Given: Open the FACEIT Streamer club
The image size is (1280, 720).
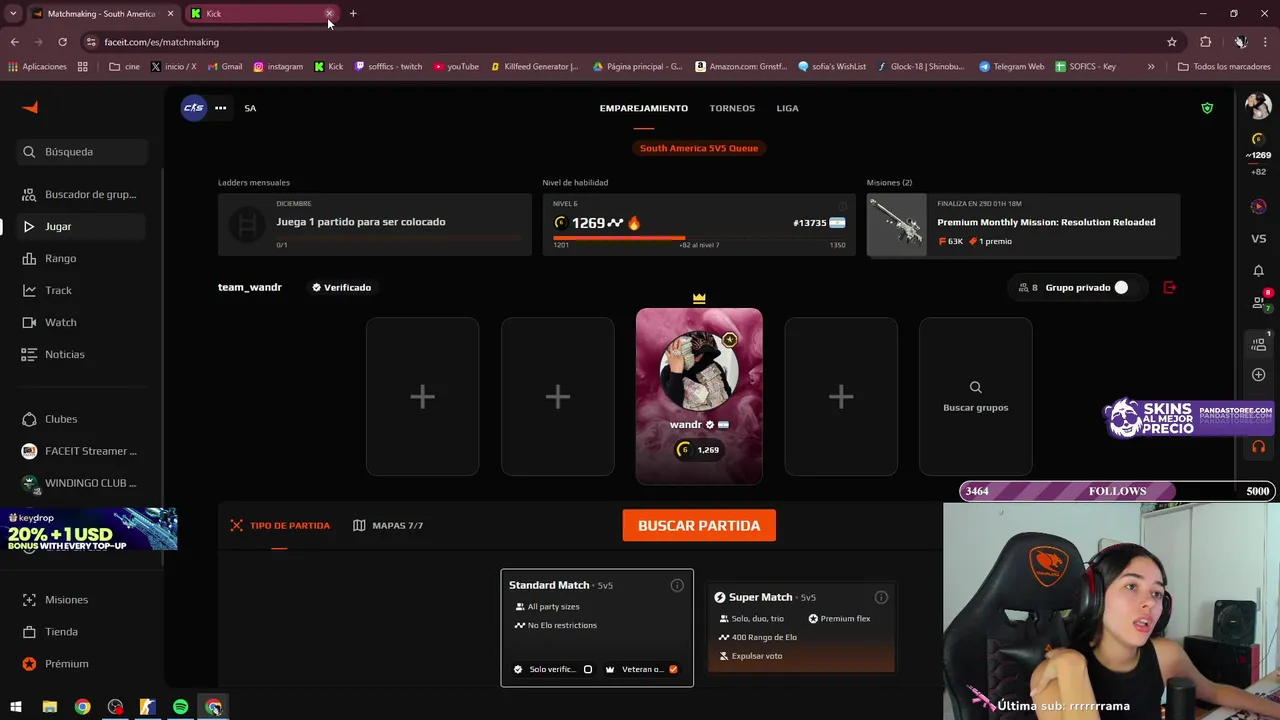Looking at the screenshot, I should pyautogui.click(x=81, y=451).
